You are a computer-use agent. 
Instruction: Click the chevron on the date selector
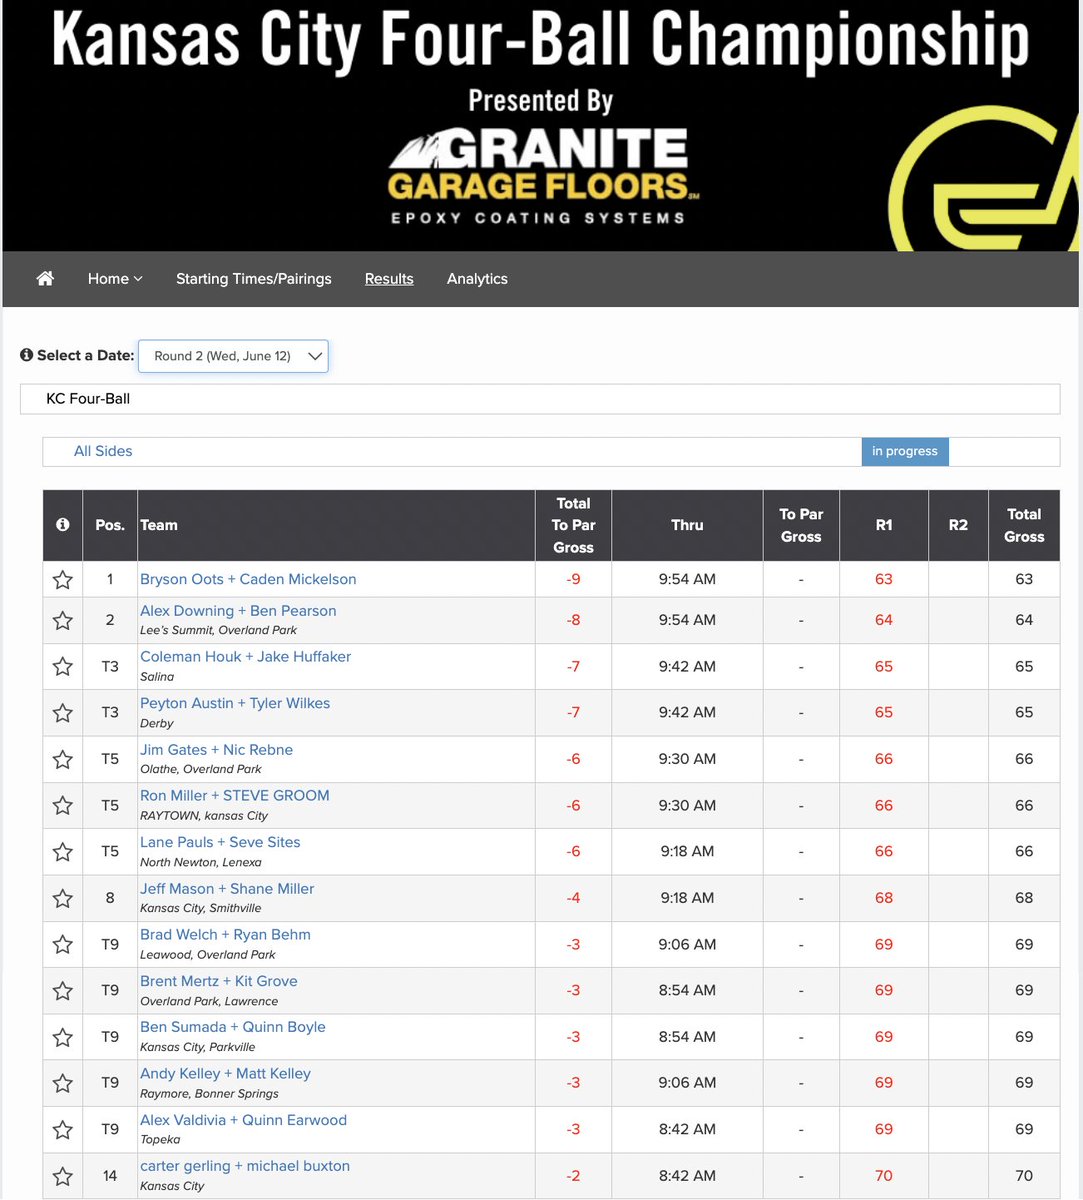click(x=315, y=356)
